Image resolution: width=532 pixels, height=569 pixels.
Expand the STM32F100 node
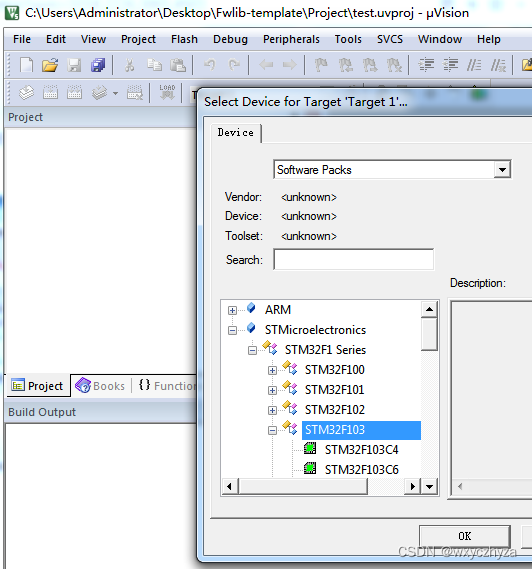272,370
